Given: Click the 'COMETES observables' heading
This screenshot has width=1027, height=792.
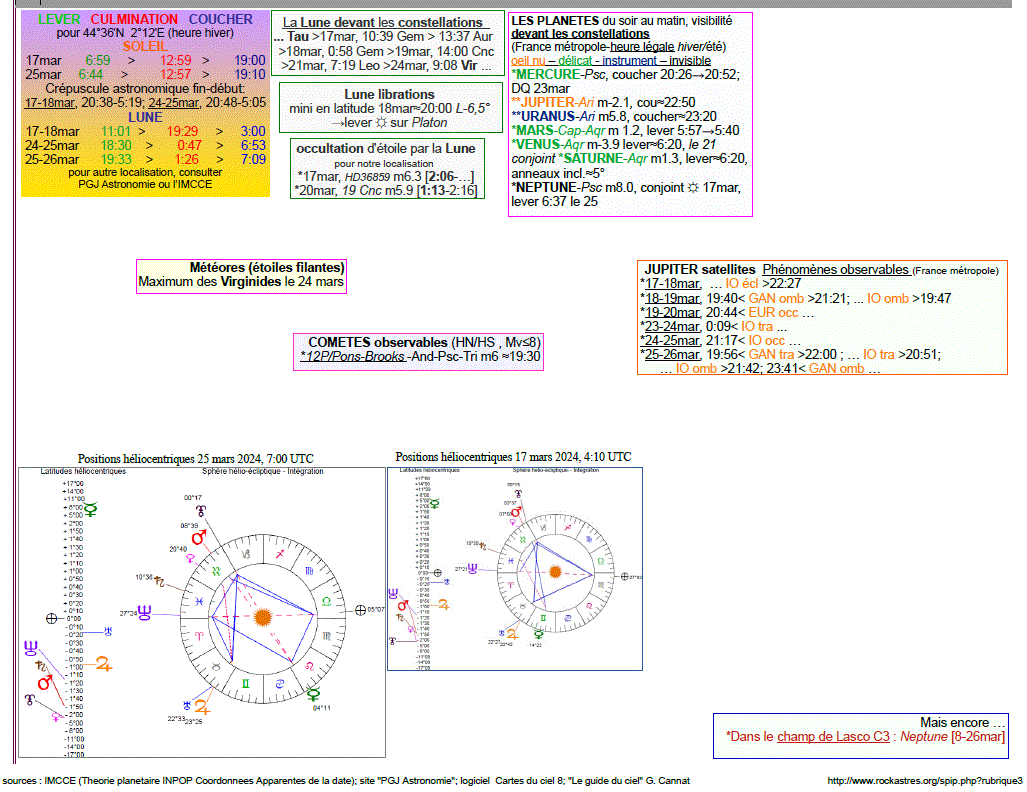Looking at the screenshot, I should tap(377, 342).
